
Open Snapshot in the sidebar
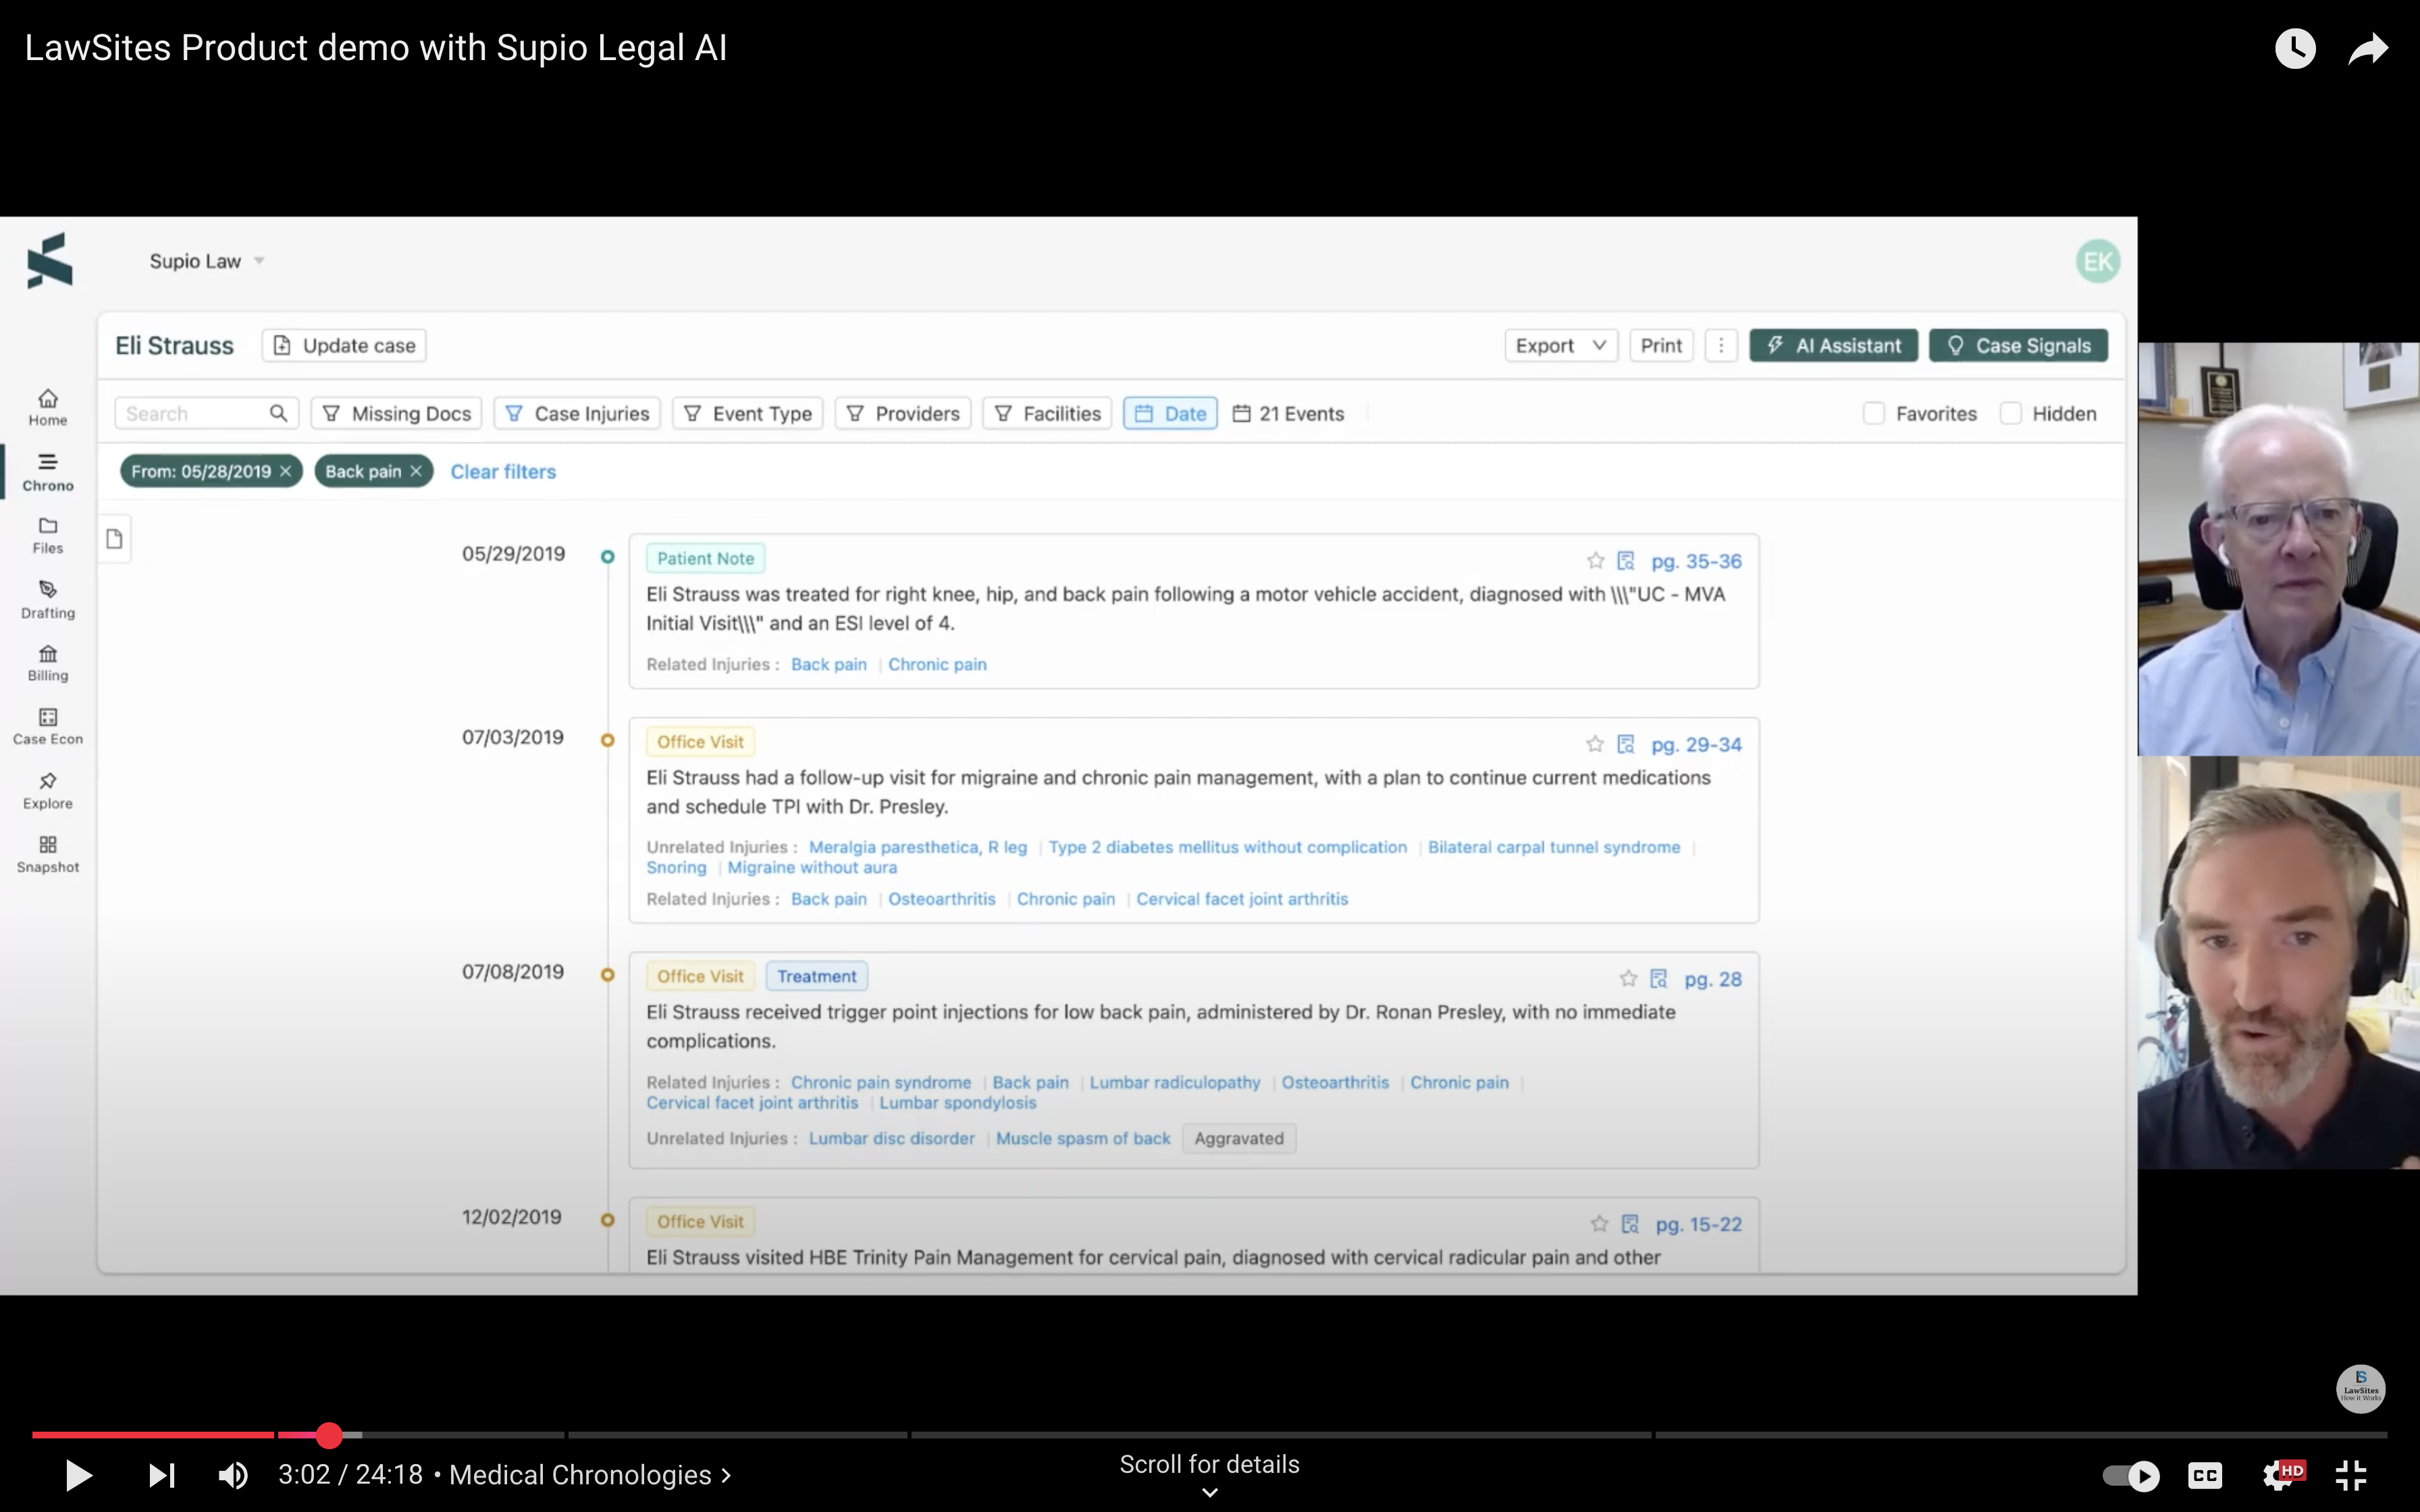tap(48, 855)
